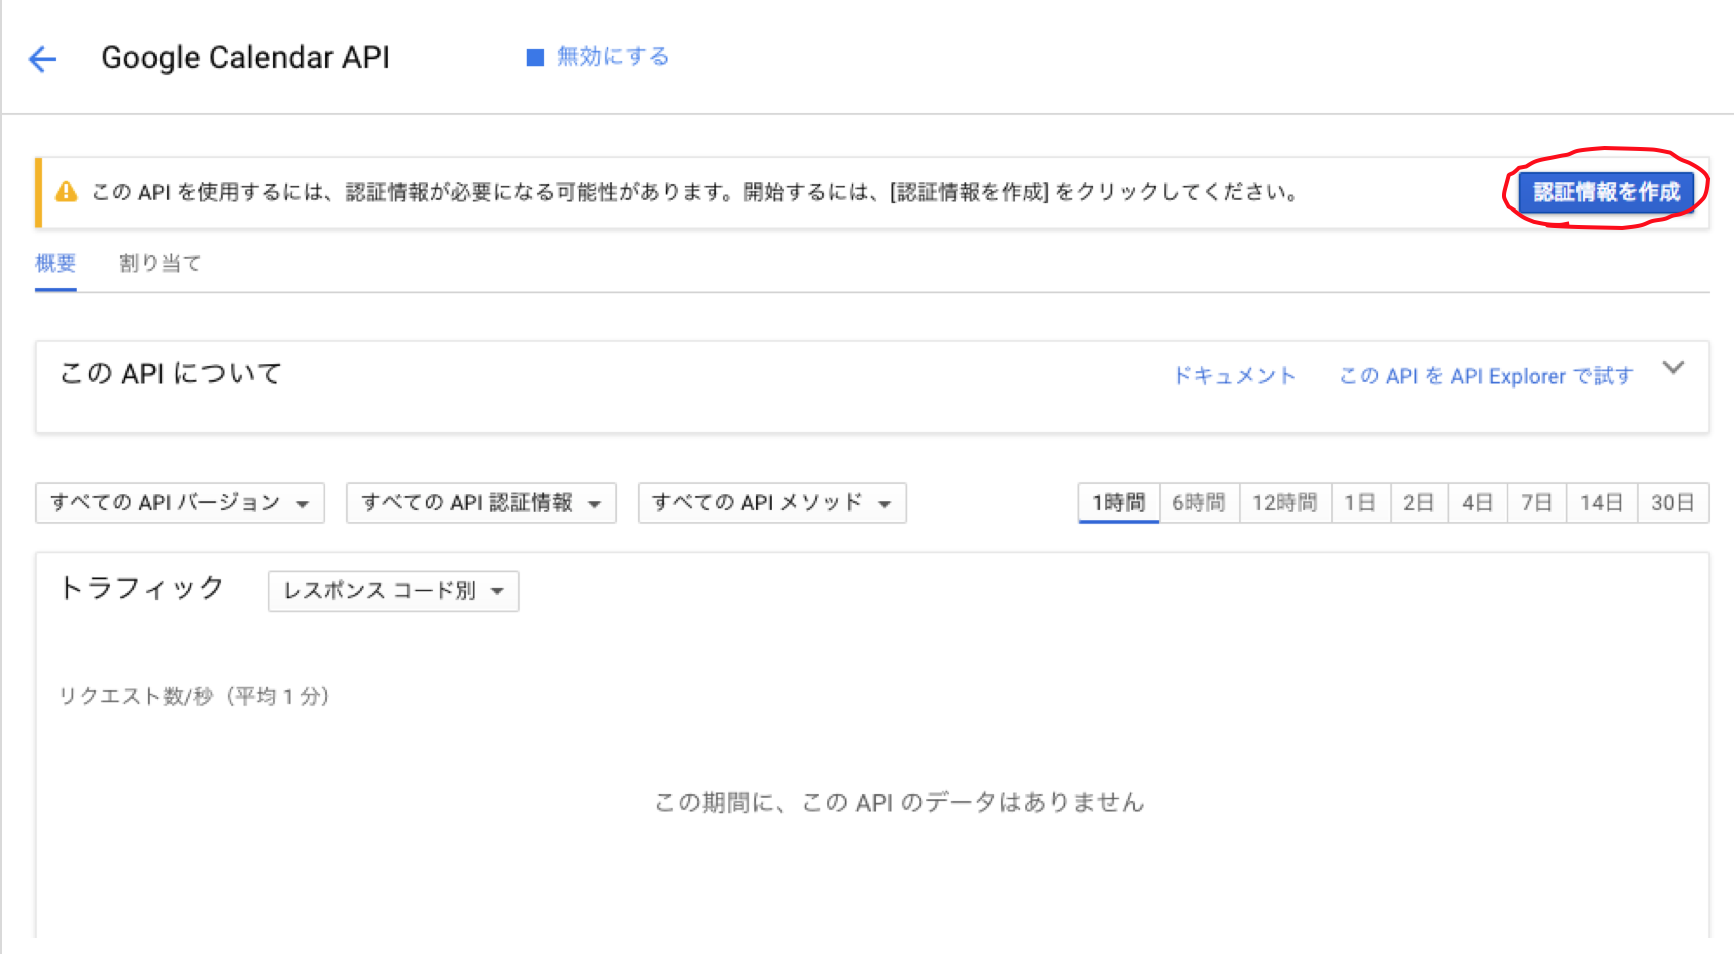Select the 7日 time range

pos(1537,503)
